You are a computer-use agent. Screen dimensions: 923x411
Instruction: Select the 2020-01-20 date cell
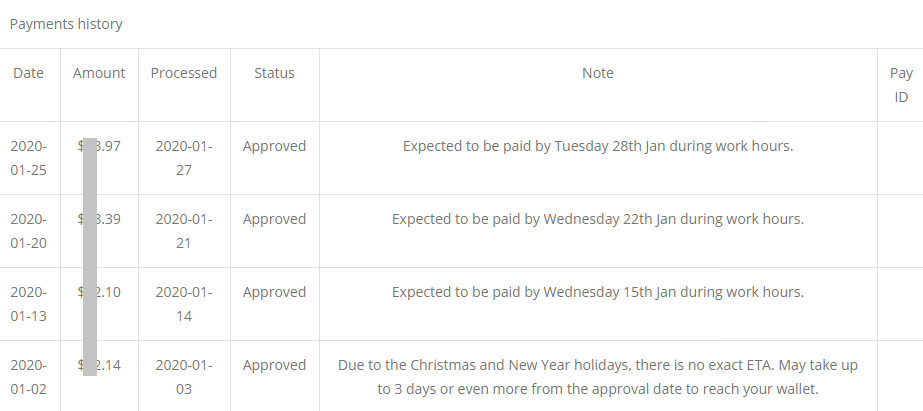click(28, 231)
